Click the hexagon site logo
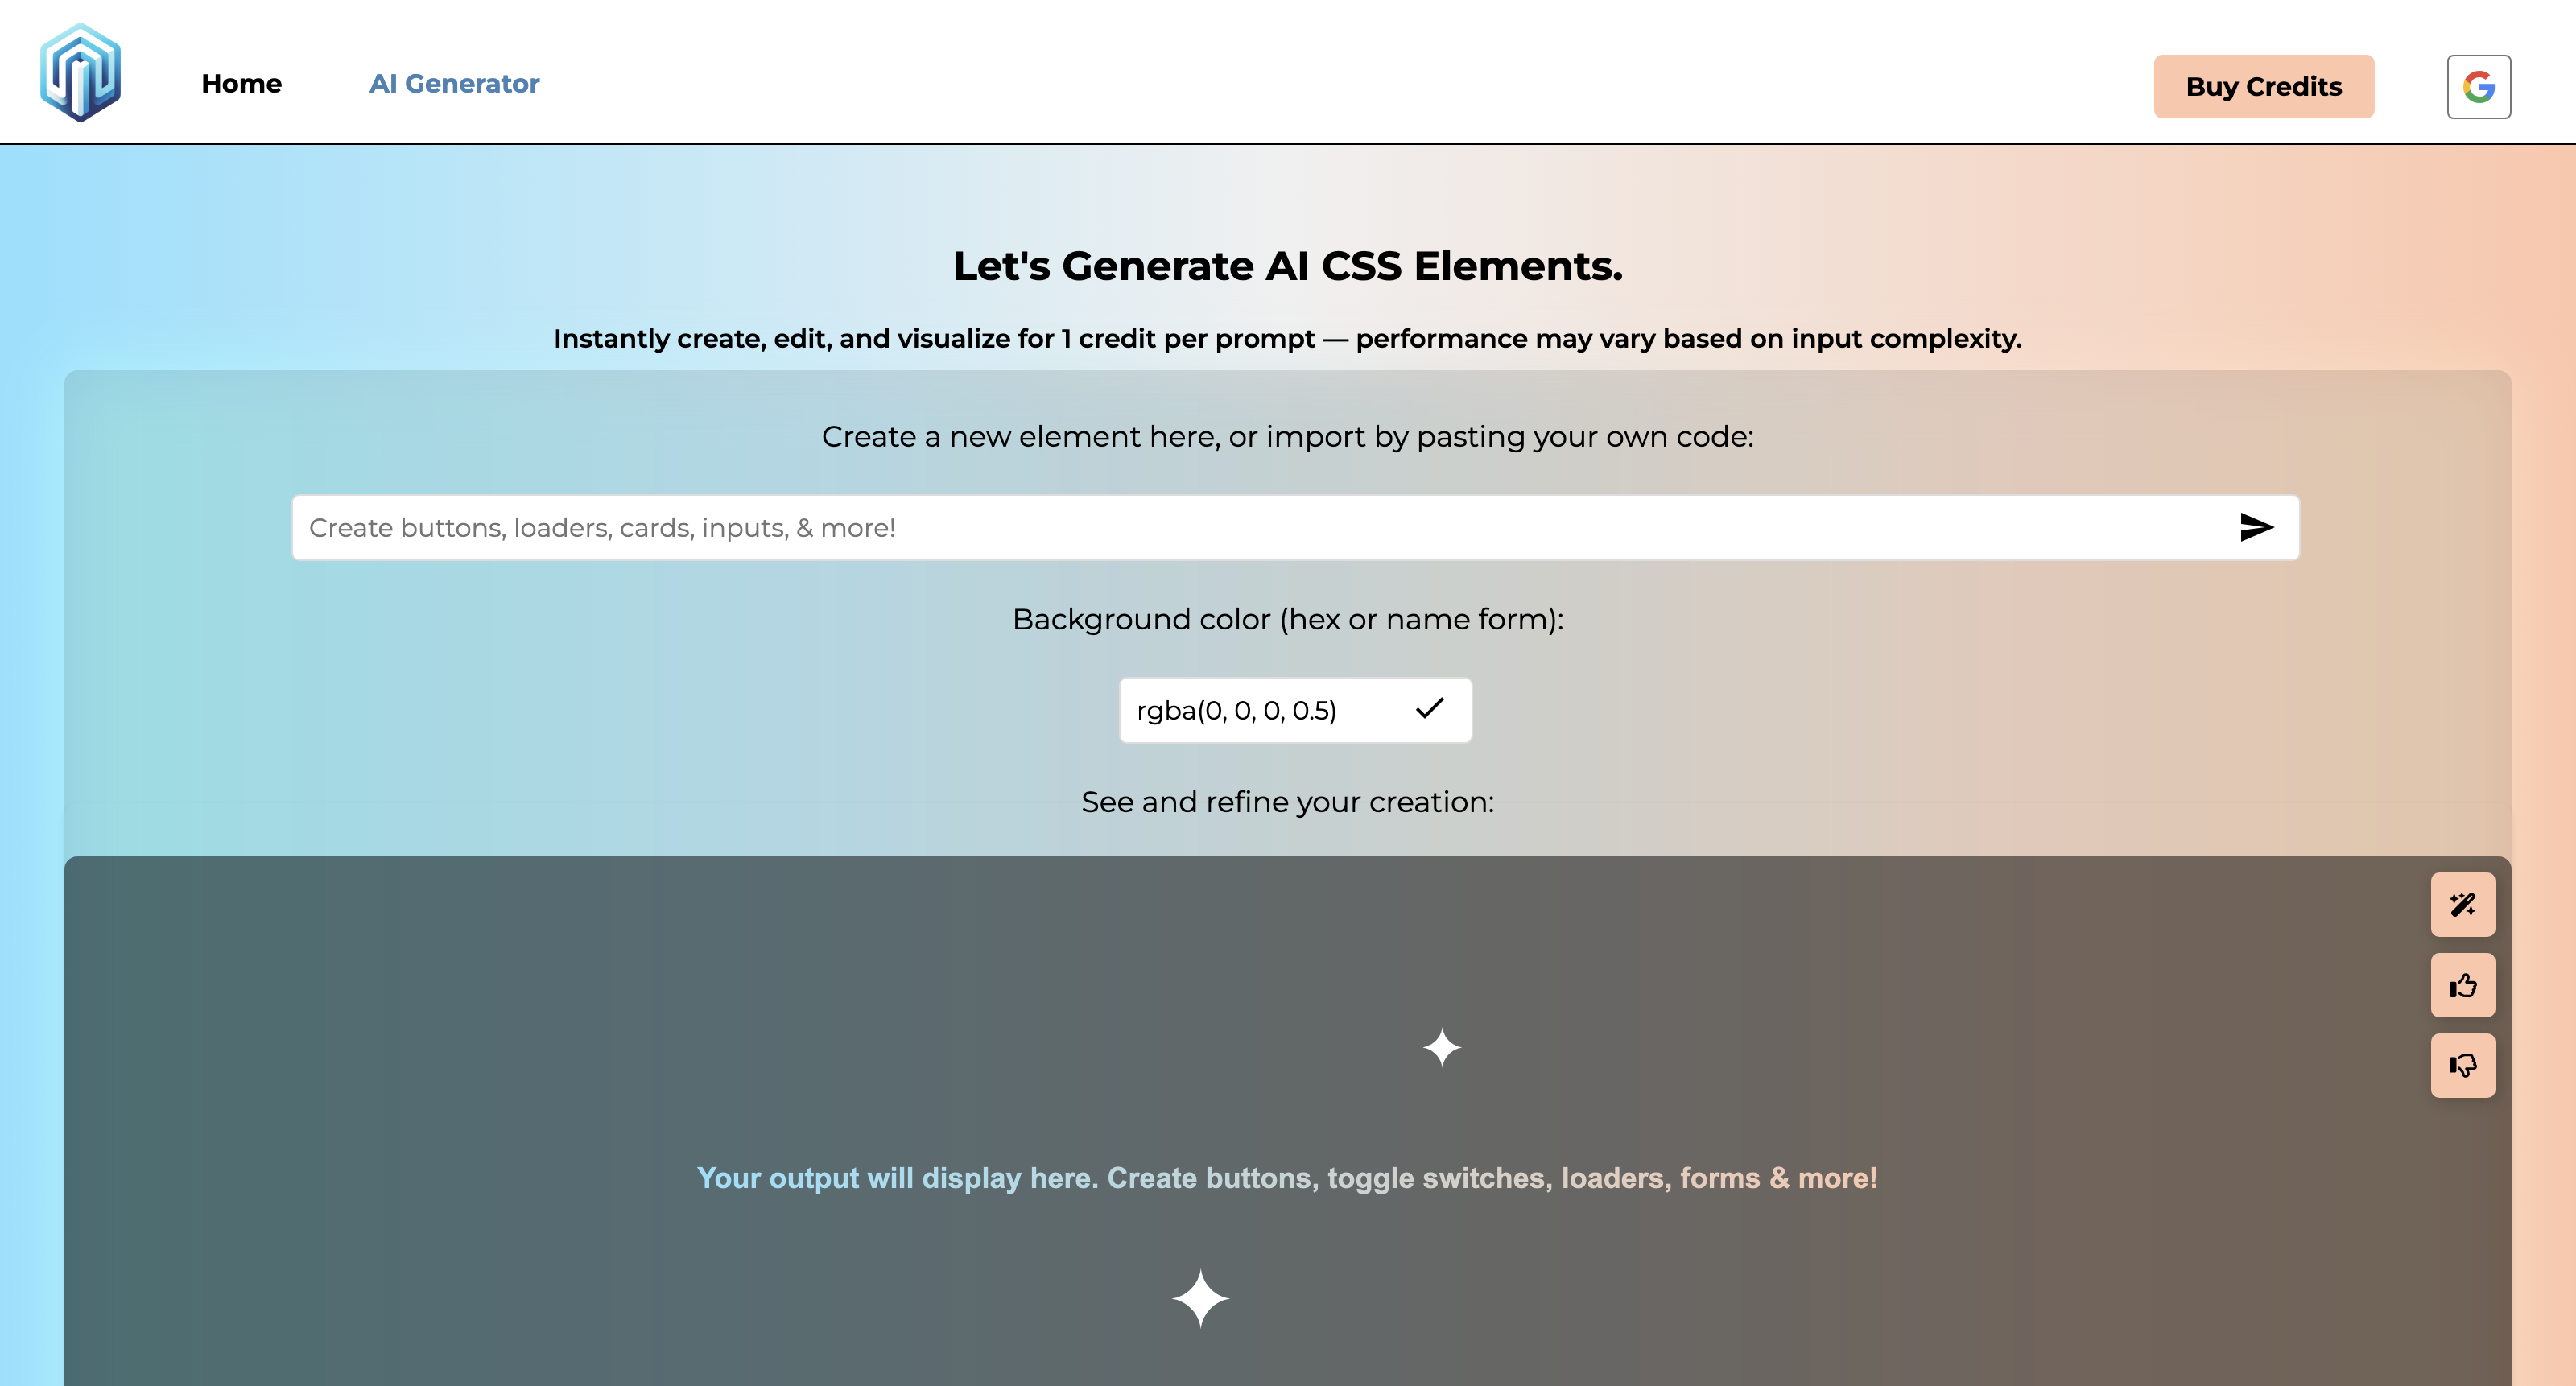The width and height of the screenshot is (2576, 1386). point(80,72)
